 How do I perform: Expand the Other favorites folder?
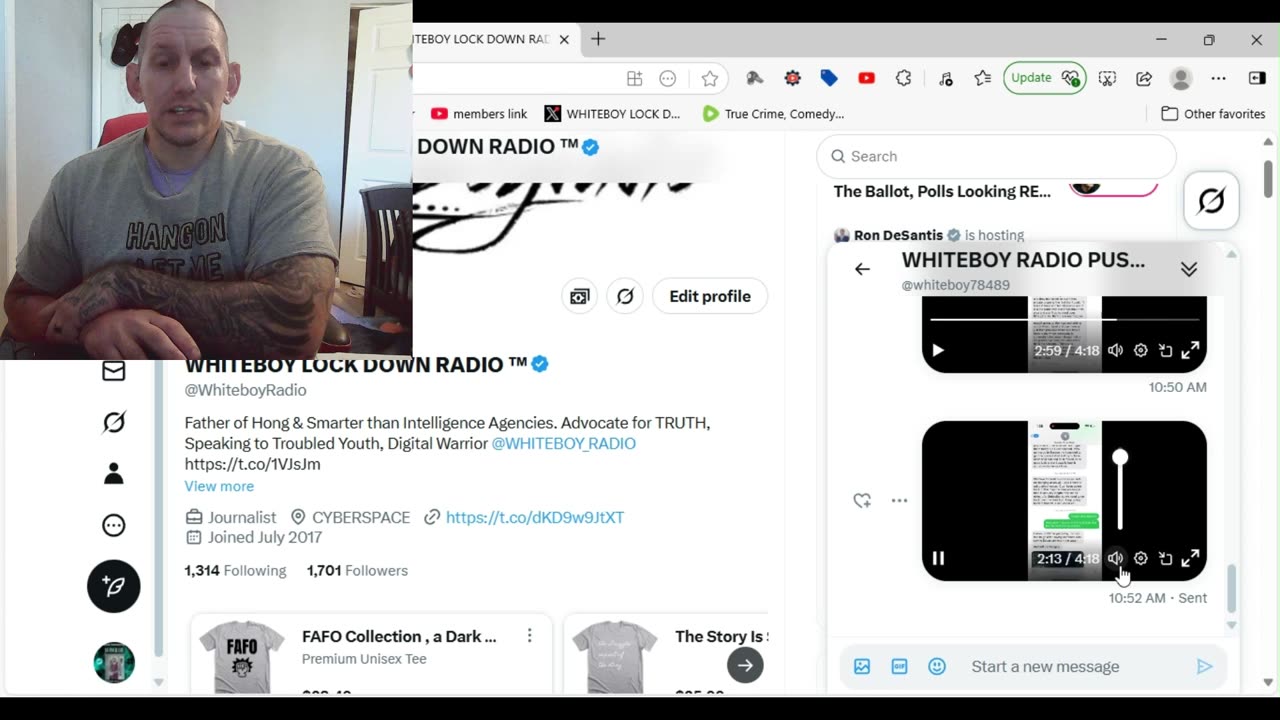click(x=1213, y=114)
